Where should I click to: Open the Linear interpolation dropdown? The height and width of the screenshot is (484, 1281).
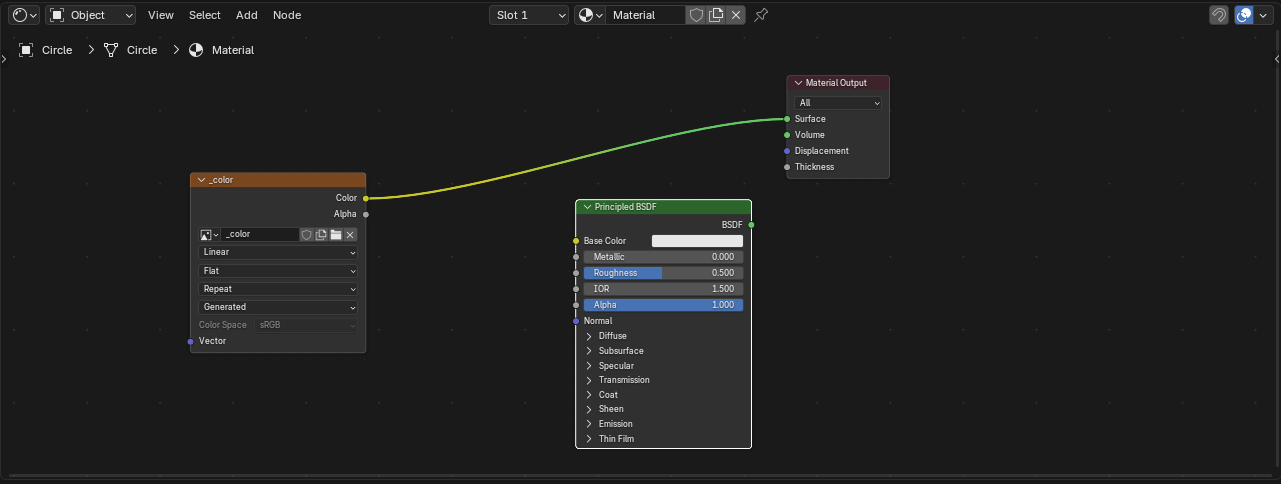(278, 253)
